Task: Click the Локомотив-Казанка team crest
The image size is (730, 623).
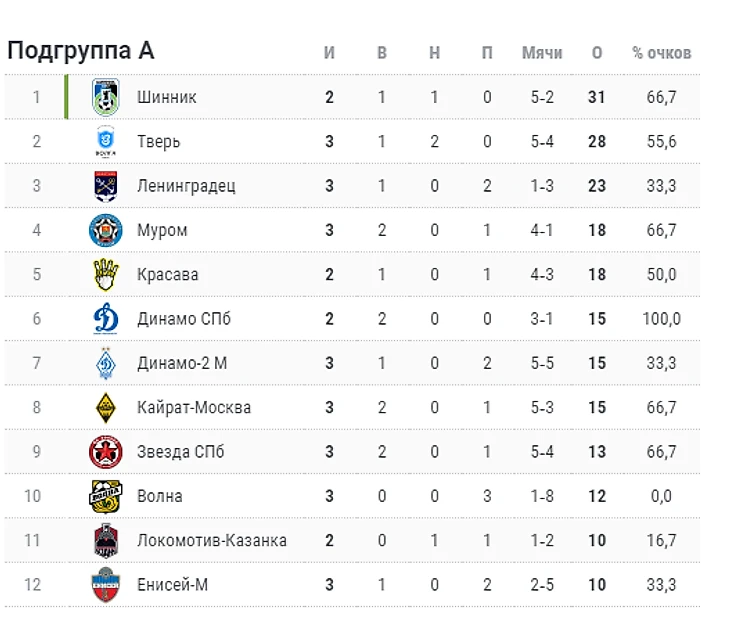Action: point(105,540)
